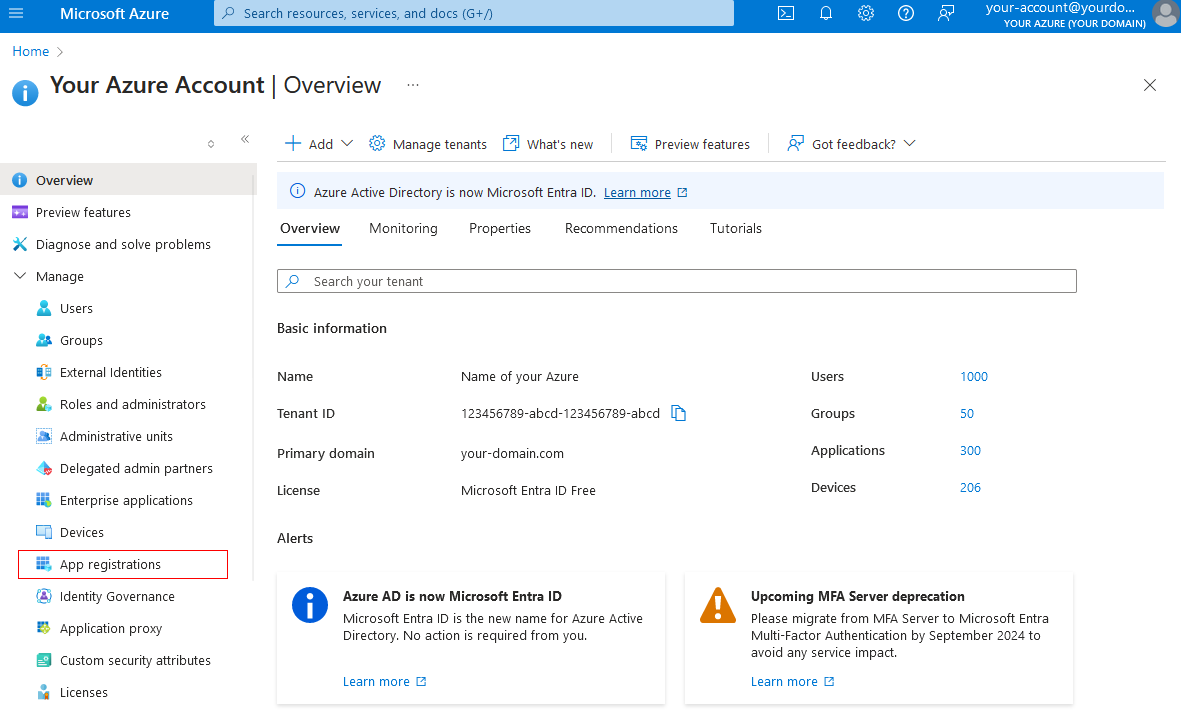Image resolution: width=1181 pixels, height=715 pixels.
Task: Open the notifications bell
Action: 825,14
